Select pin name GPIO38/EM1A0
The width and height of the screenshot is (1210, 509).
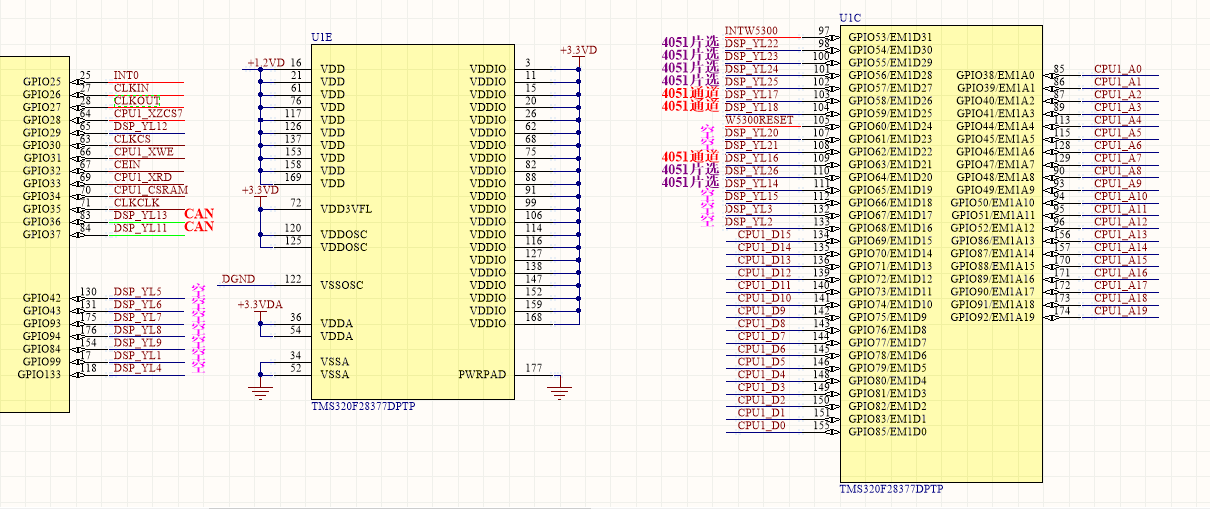coord(996,76)
